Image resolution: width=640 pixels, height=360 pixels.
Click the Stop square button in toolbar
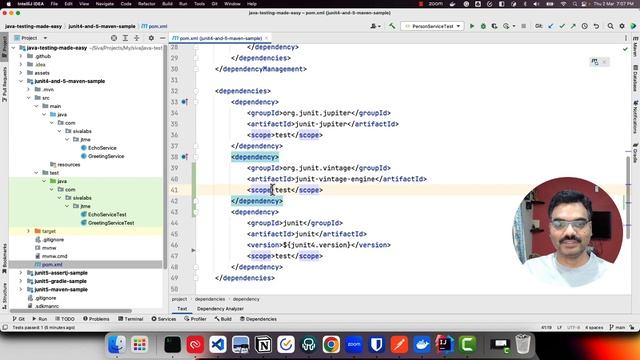click(523, 26)
